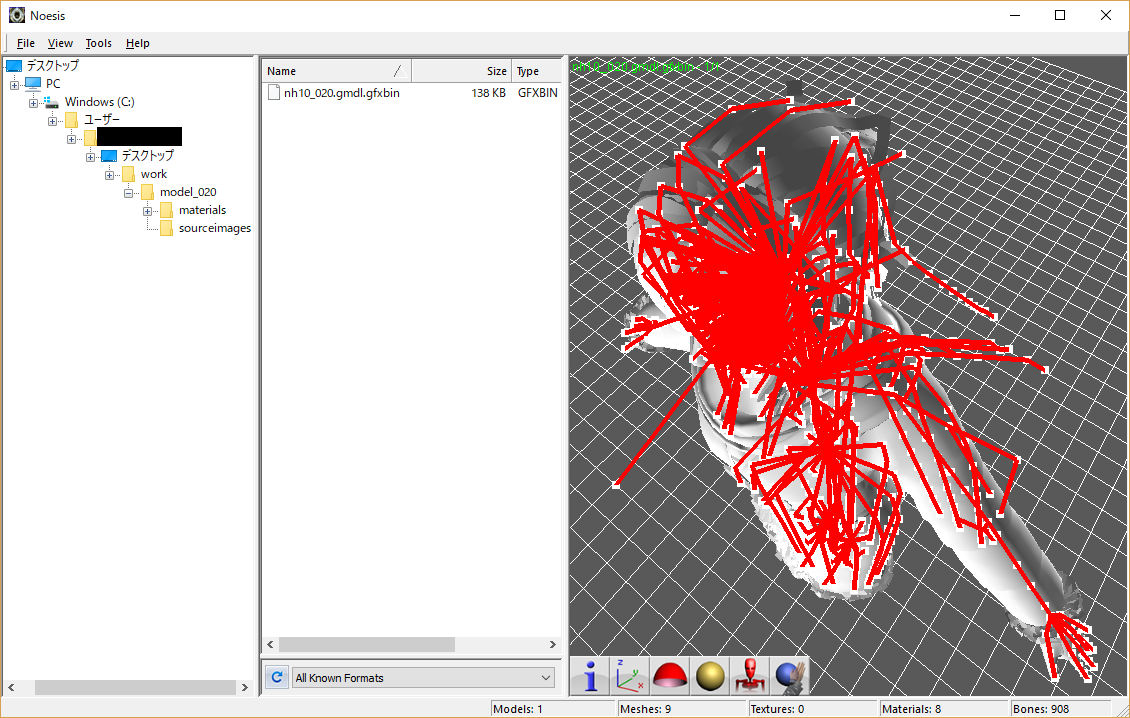Expand the materials folder node
This screenshot has width=1130, height=718.
pos(147,211)
